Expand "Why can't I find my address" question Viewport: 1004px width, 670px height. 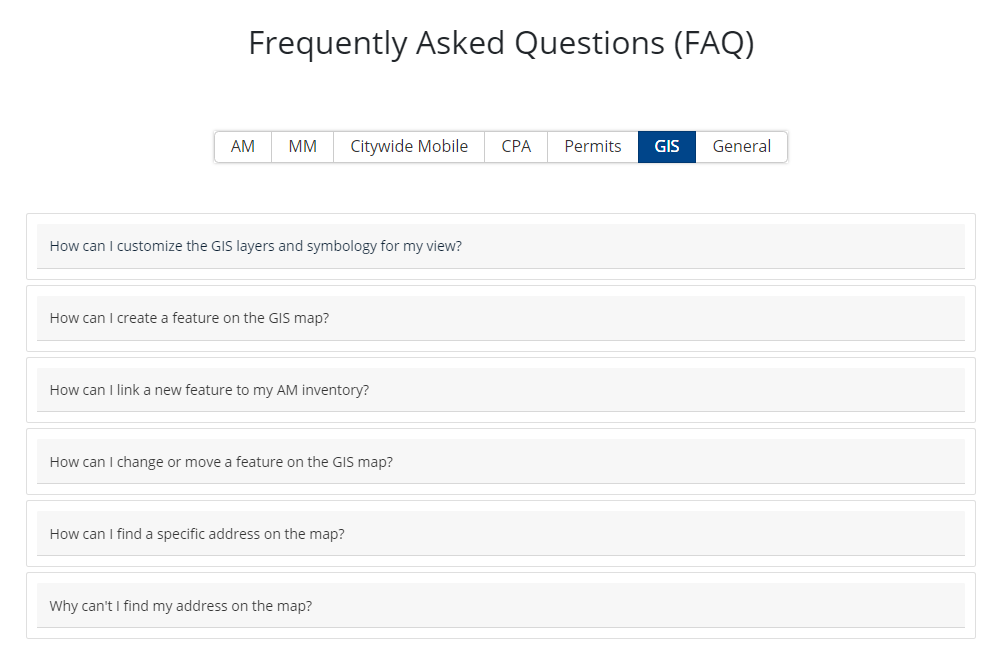(181, 606)
